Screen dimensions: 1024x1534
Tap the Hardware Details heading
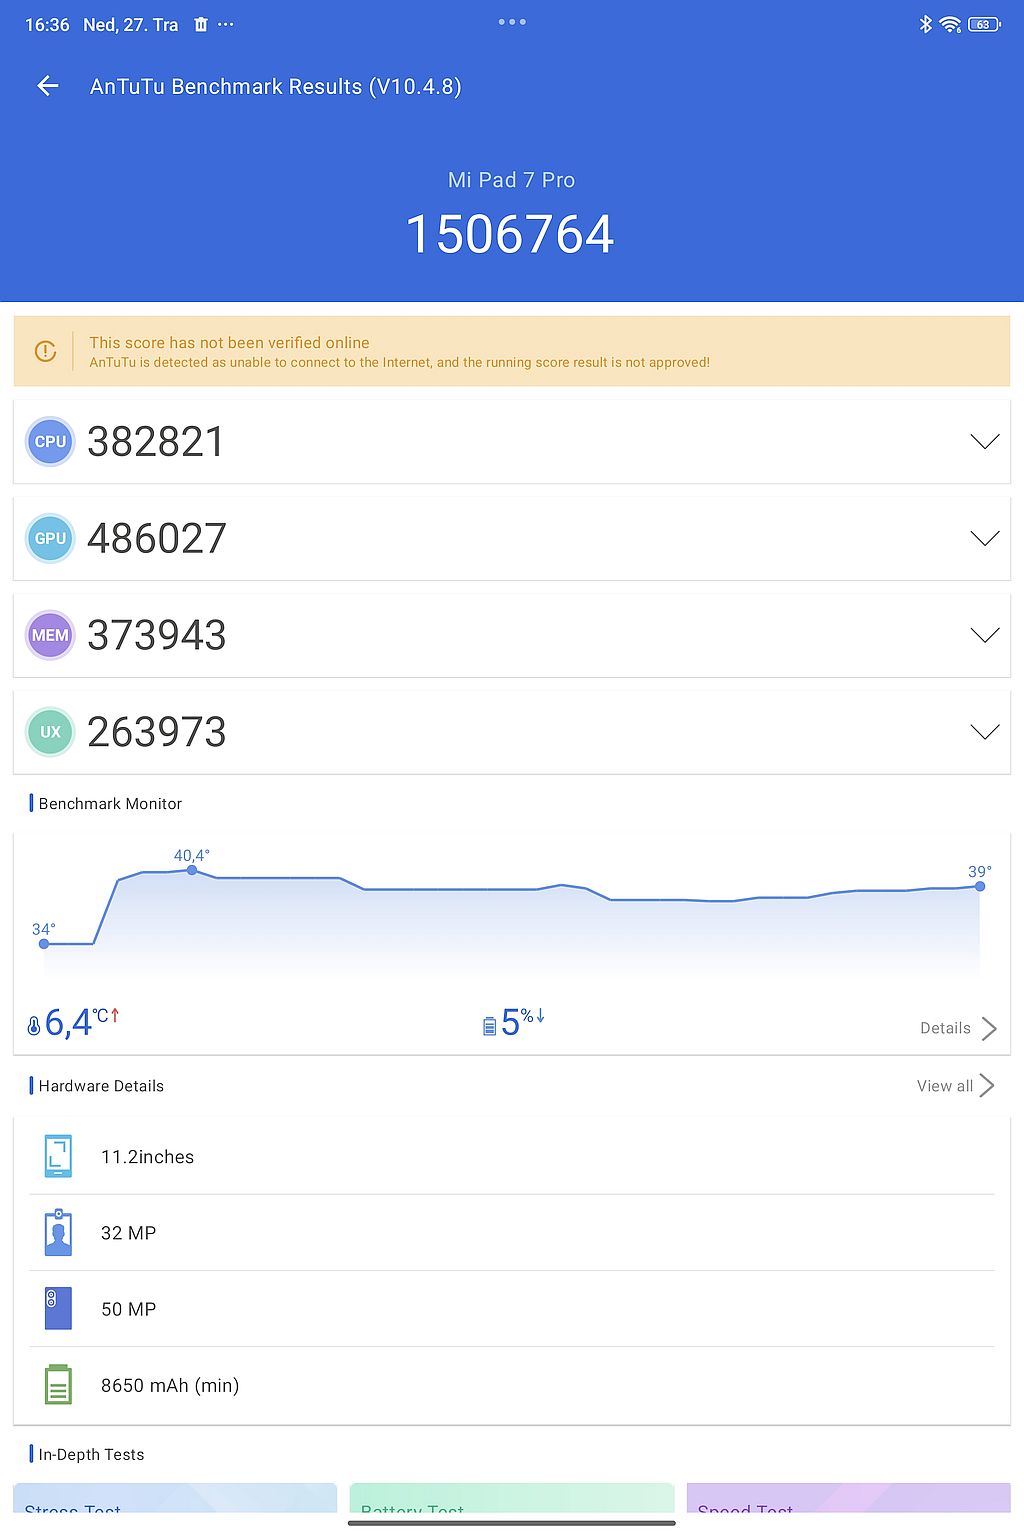(101, 1085)
